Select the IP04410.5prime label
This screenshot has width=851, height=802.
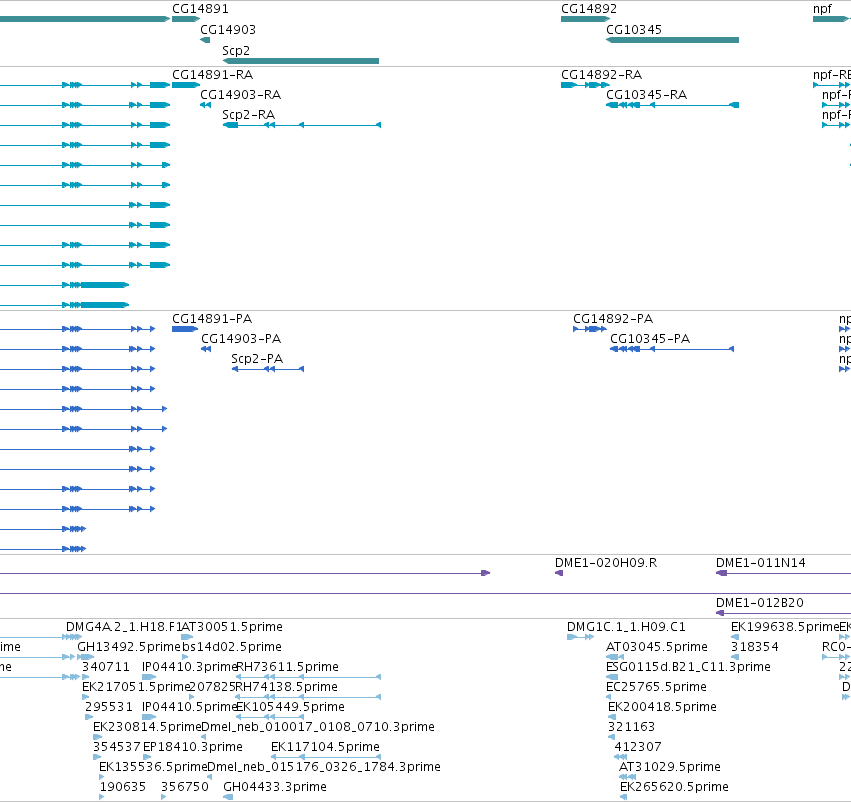click(x=190, y=706)
